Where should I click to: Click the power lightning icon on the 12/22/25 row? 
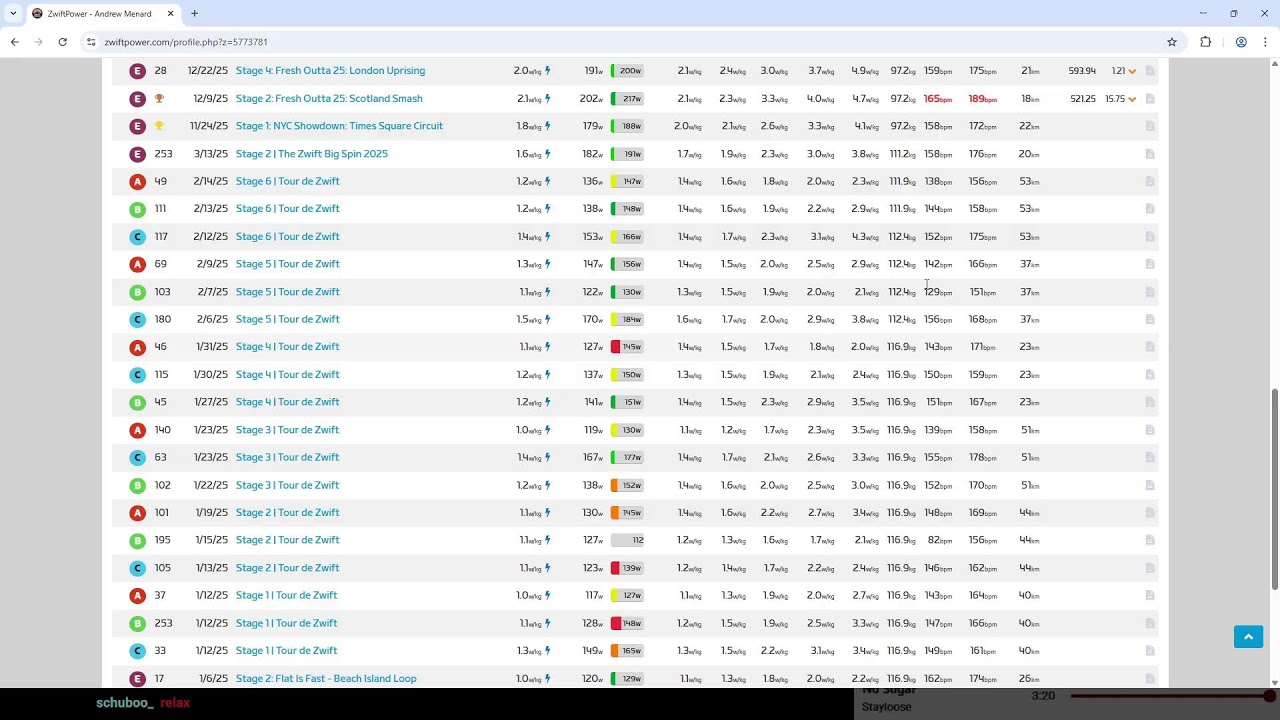(x=548, y=71)
